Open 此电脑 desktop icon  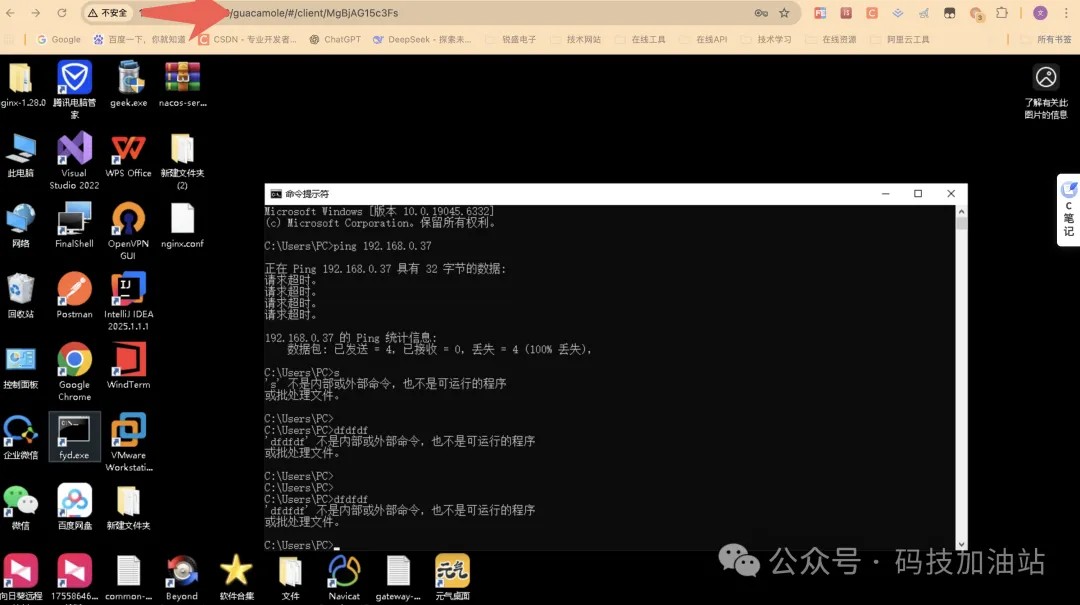click(x=21, y=155)
